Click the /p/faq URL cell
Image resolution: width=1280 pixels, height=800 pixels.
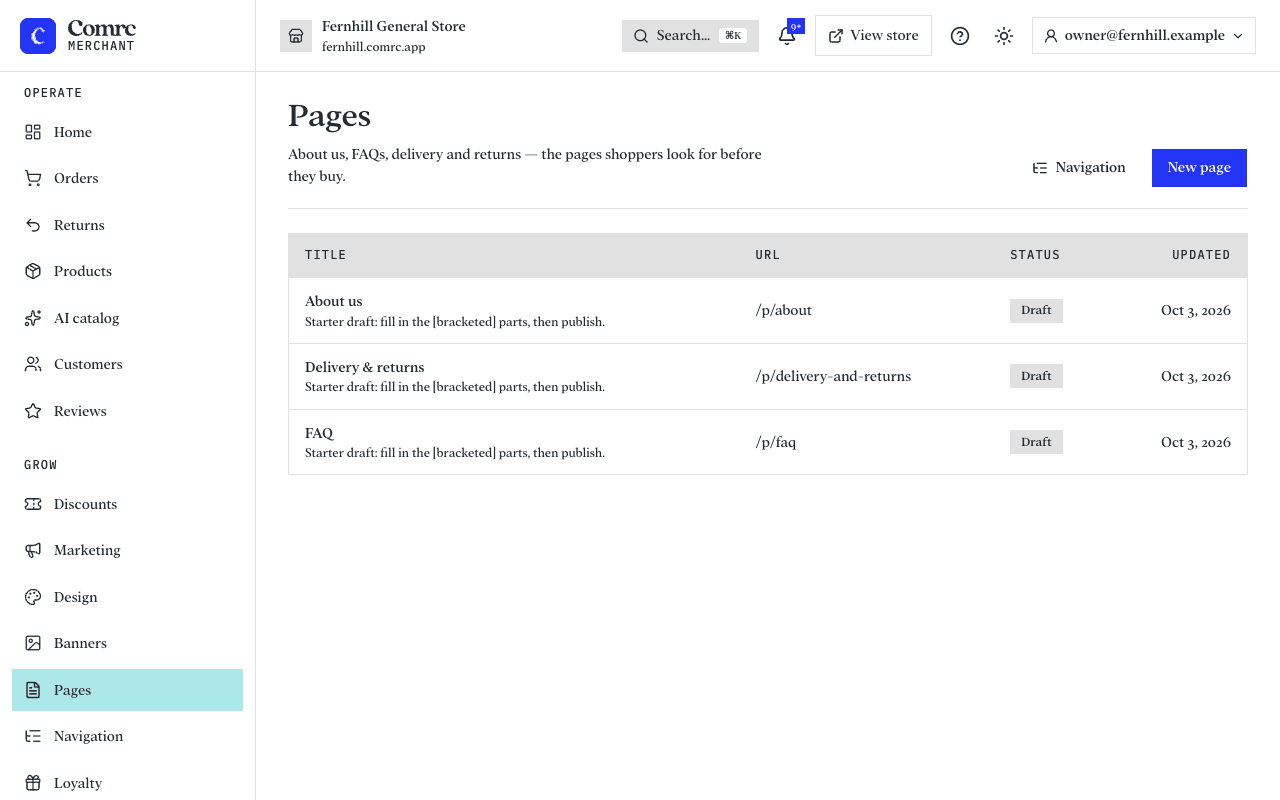pyautogui.click(x=775, y=442)
